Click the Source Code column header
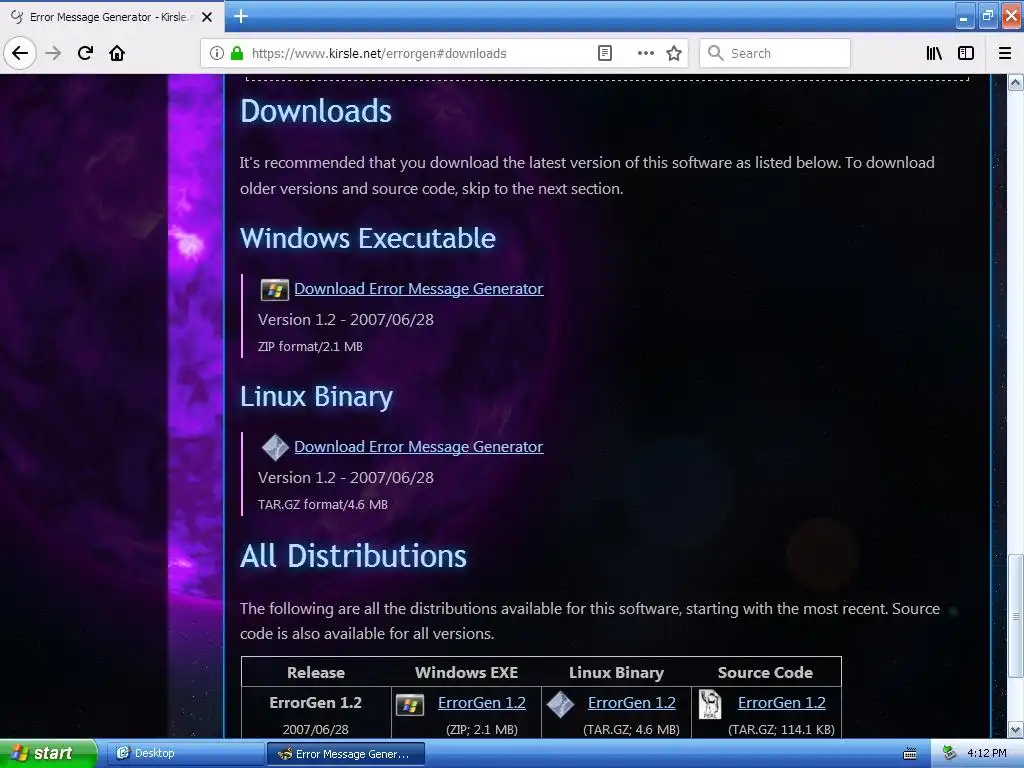 [x=765, y=672]
